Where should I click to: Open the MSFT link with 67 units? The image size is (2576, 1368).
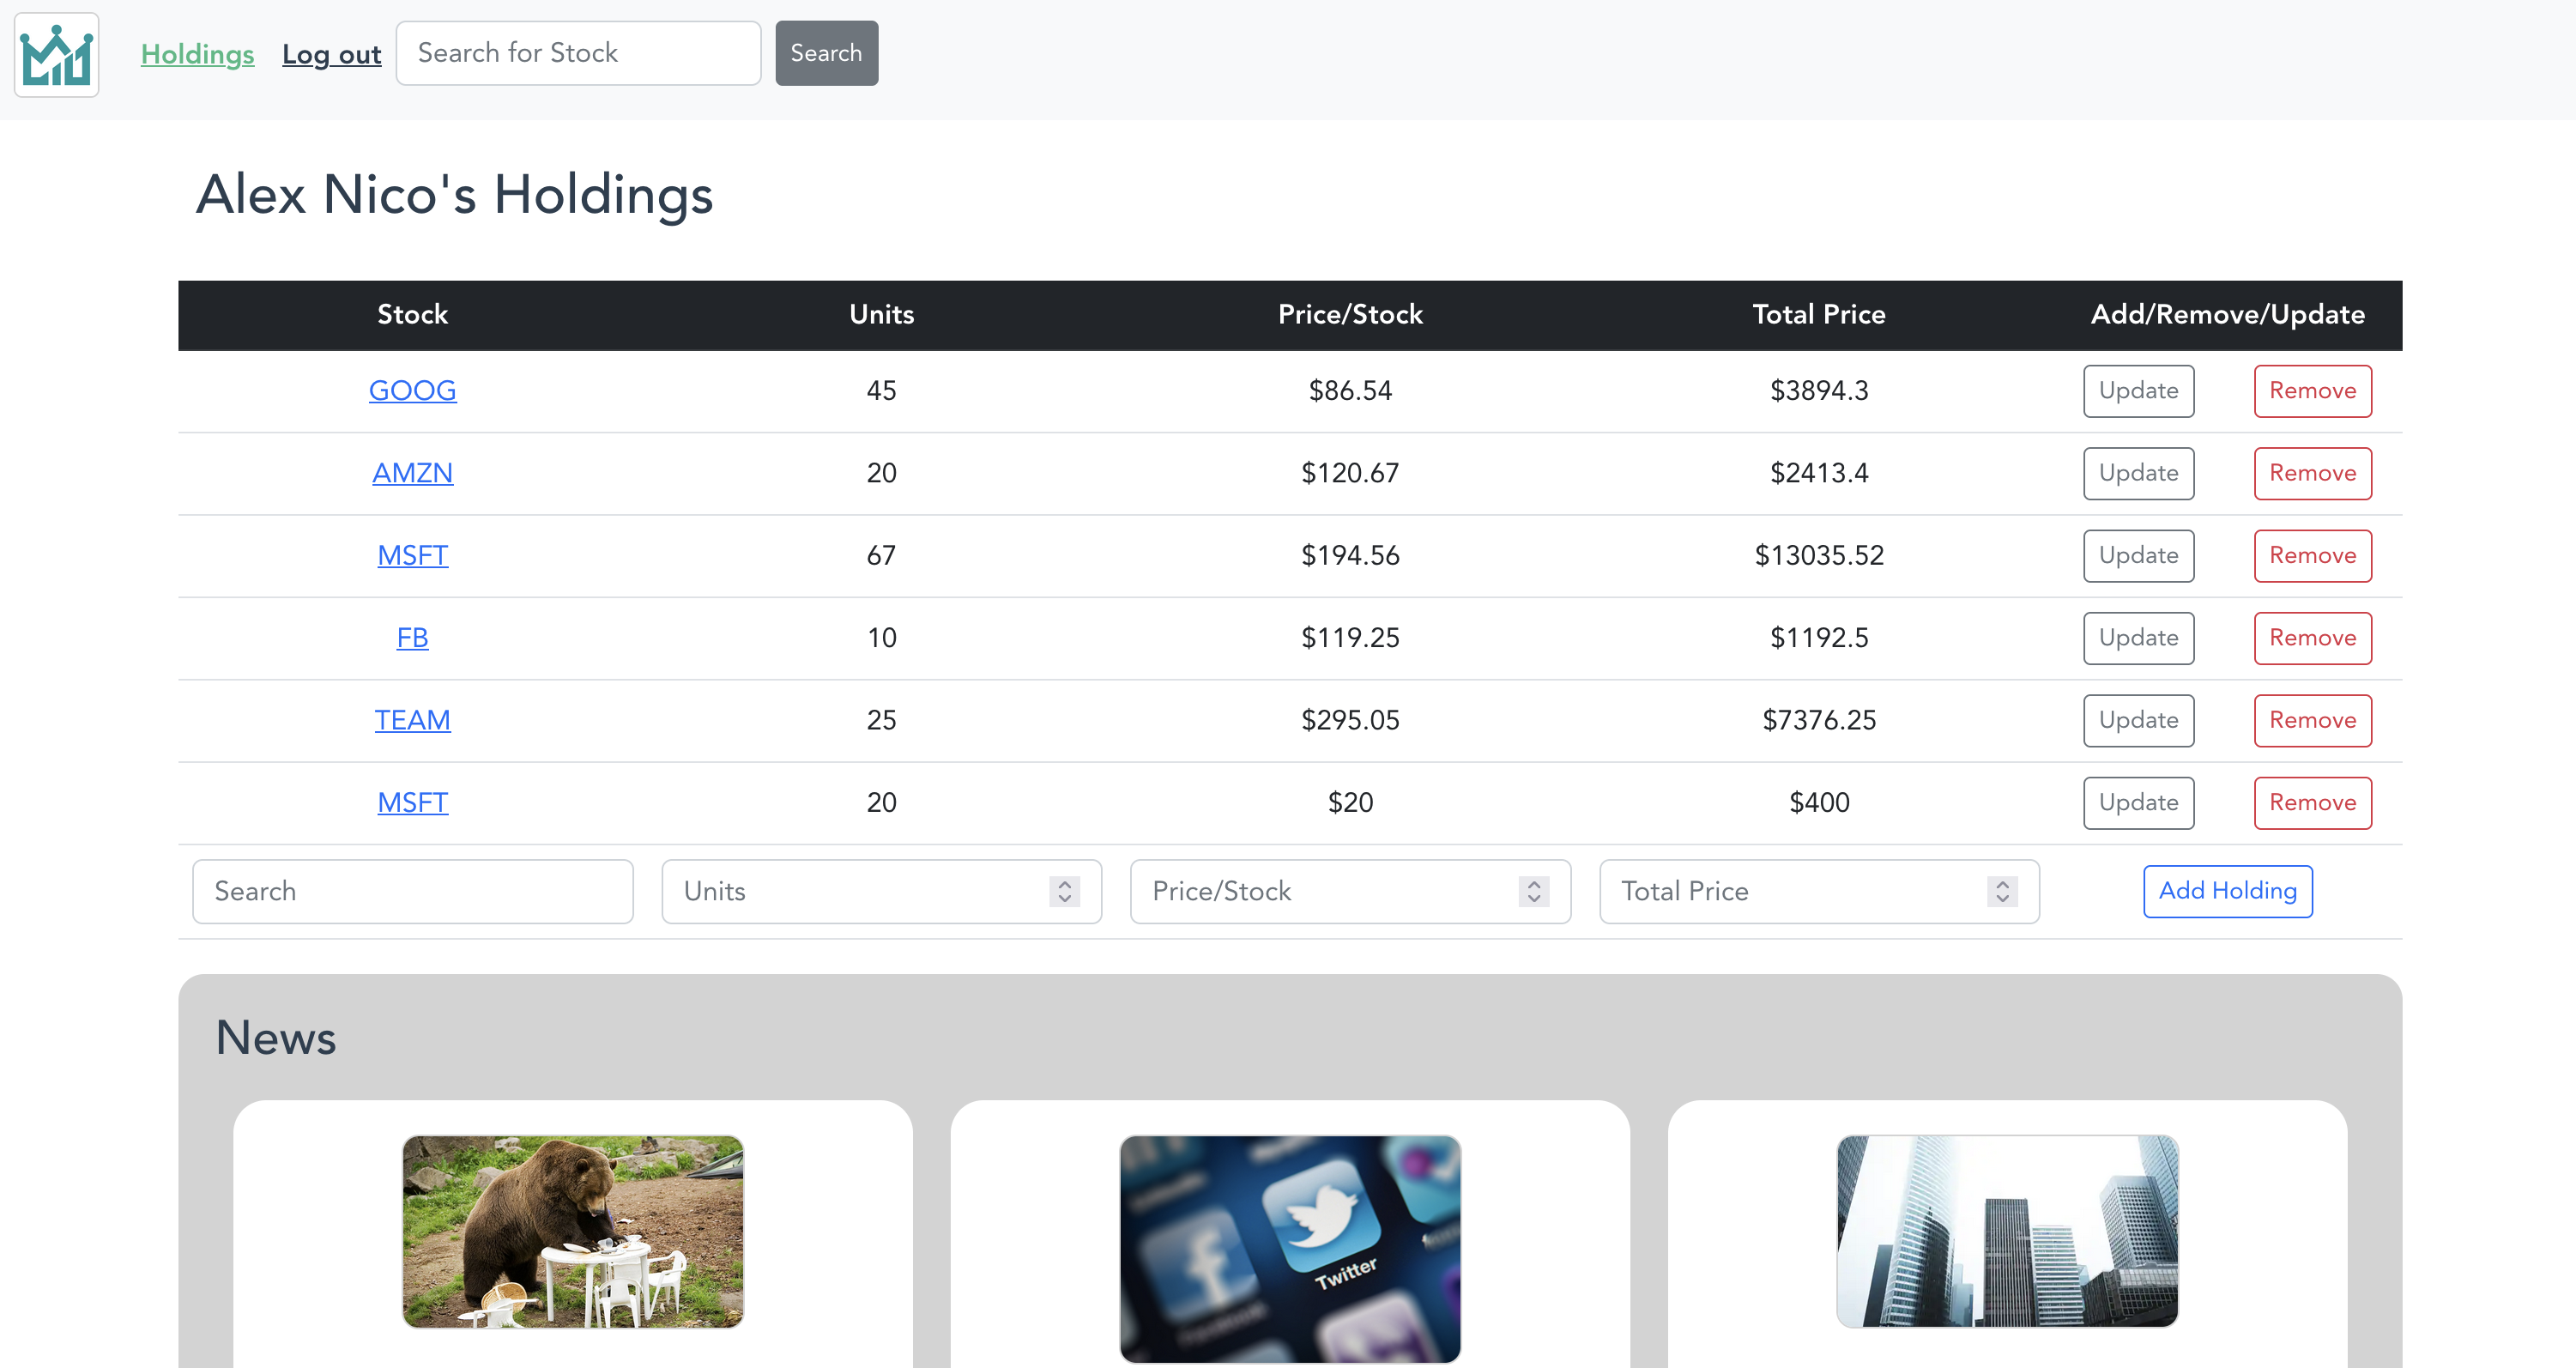pos(412,555)
